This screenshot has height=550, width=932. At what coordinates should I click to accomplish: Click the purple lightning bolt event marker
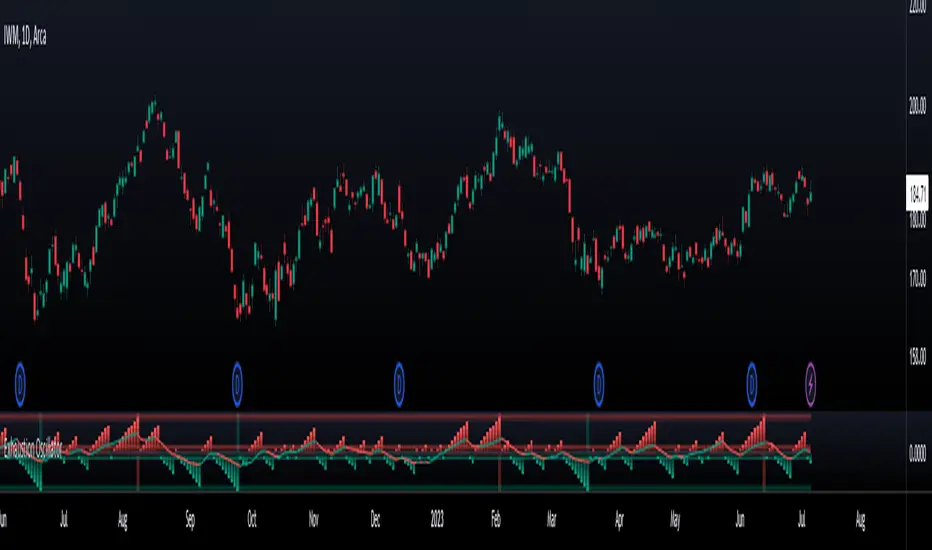[810, 384]
